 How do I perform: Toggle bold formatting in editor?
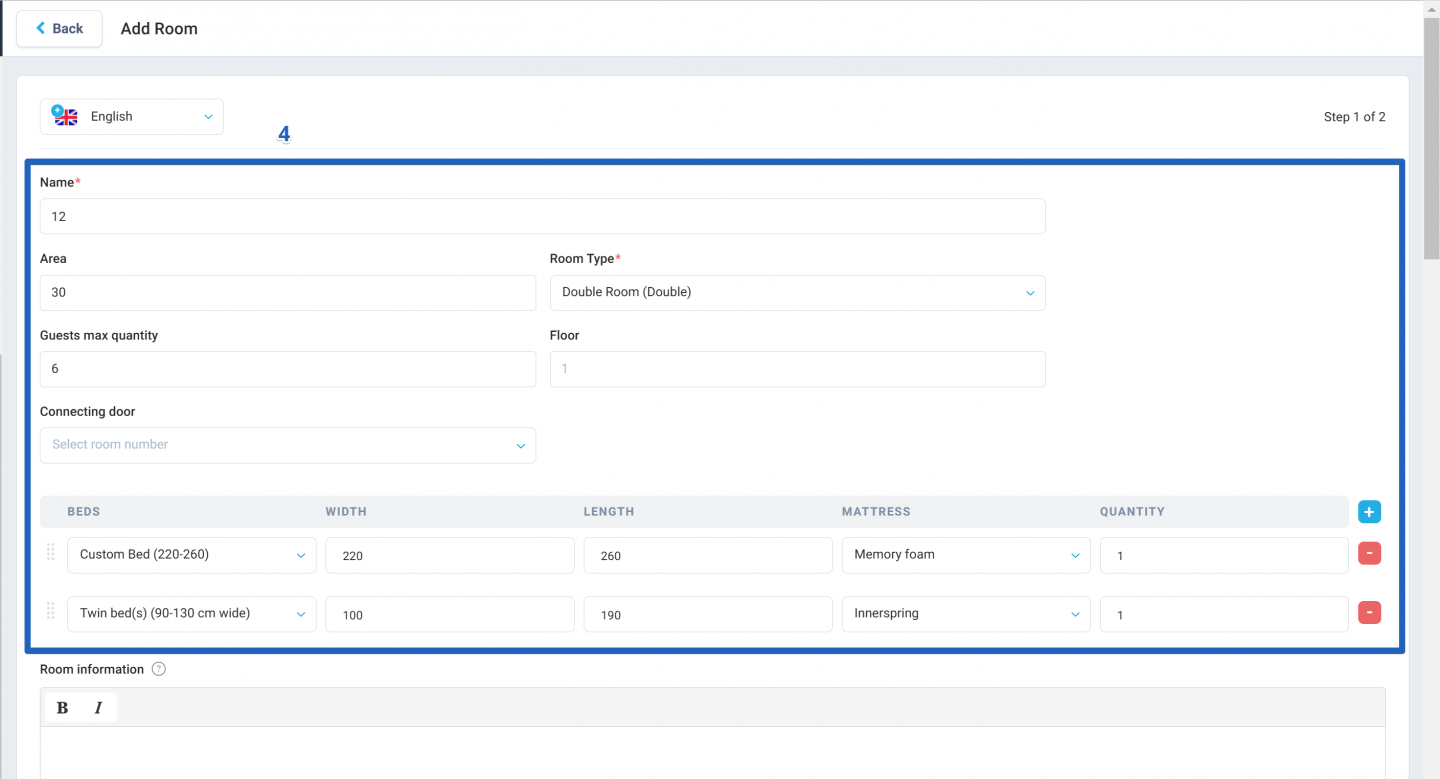(62, 708)
